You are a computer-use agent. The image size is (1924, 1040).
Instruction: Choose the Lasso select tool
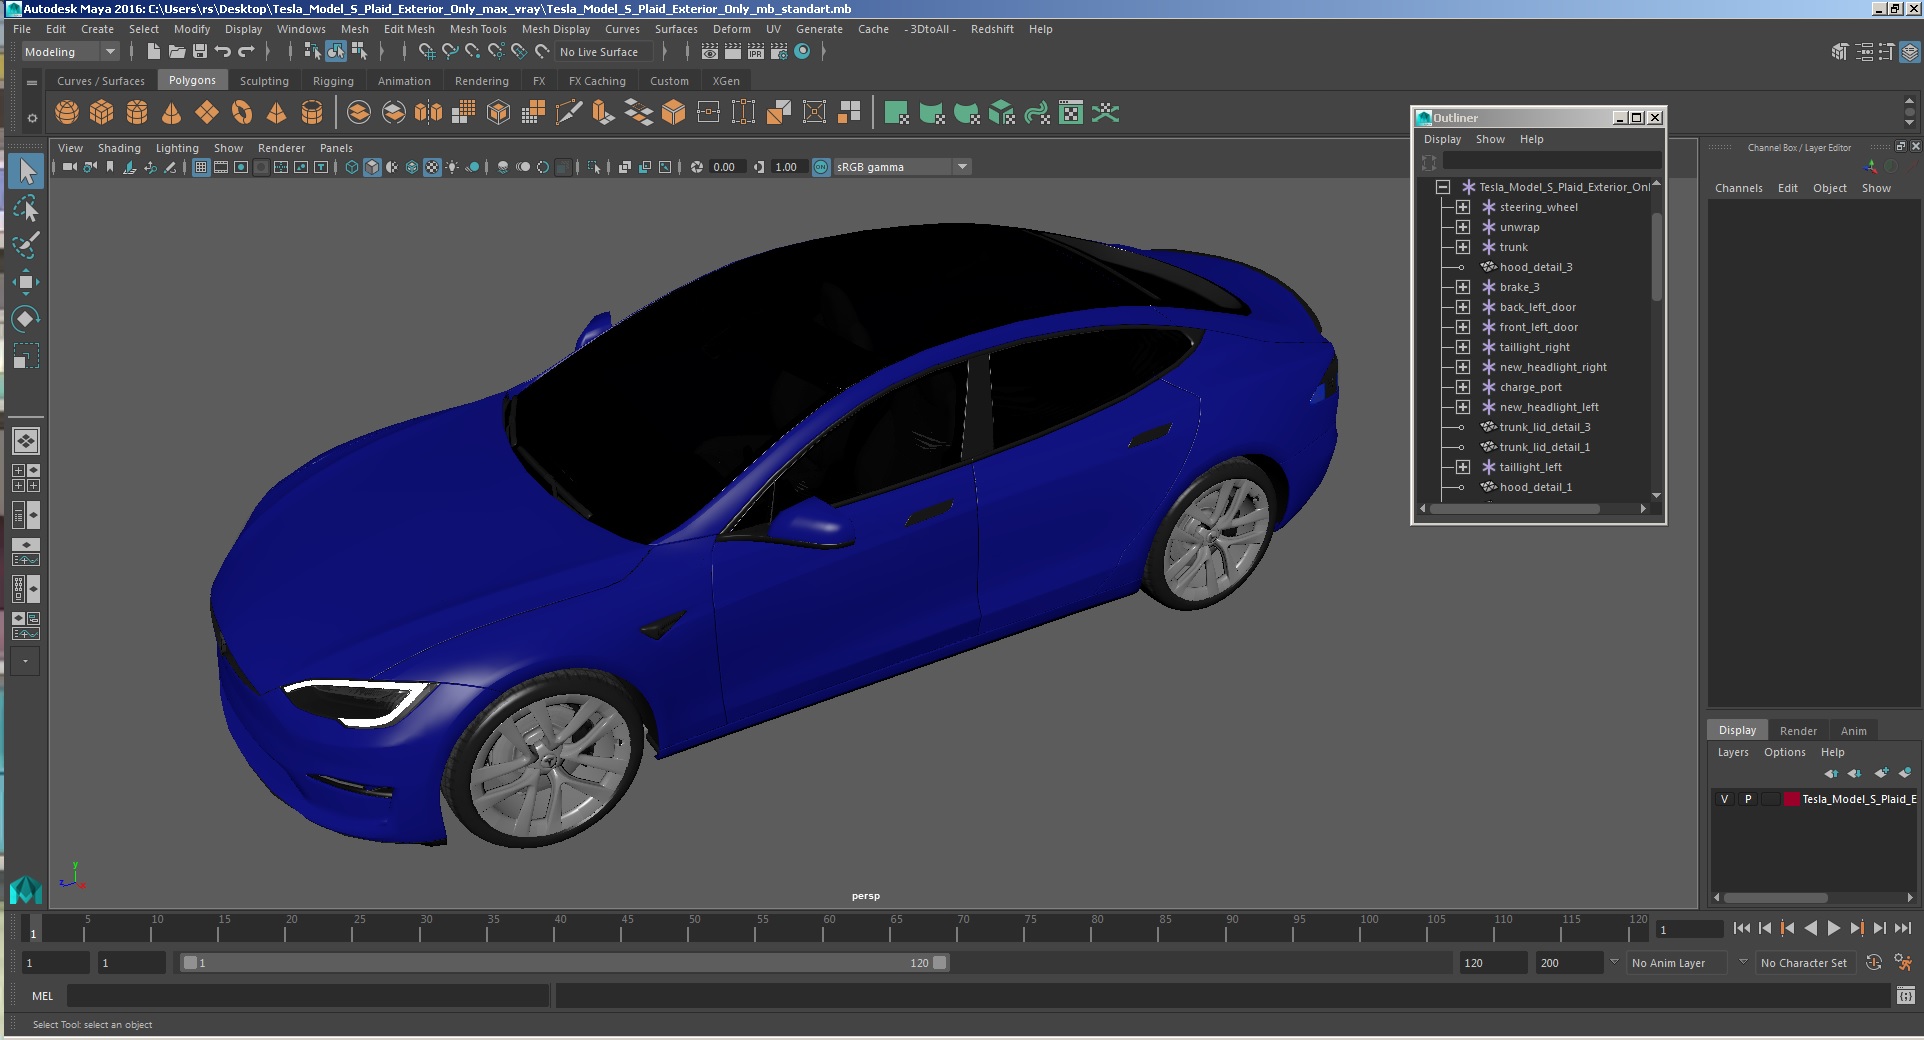[26, 209]
